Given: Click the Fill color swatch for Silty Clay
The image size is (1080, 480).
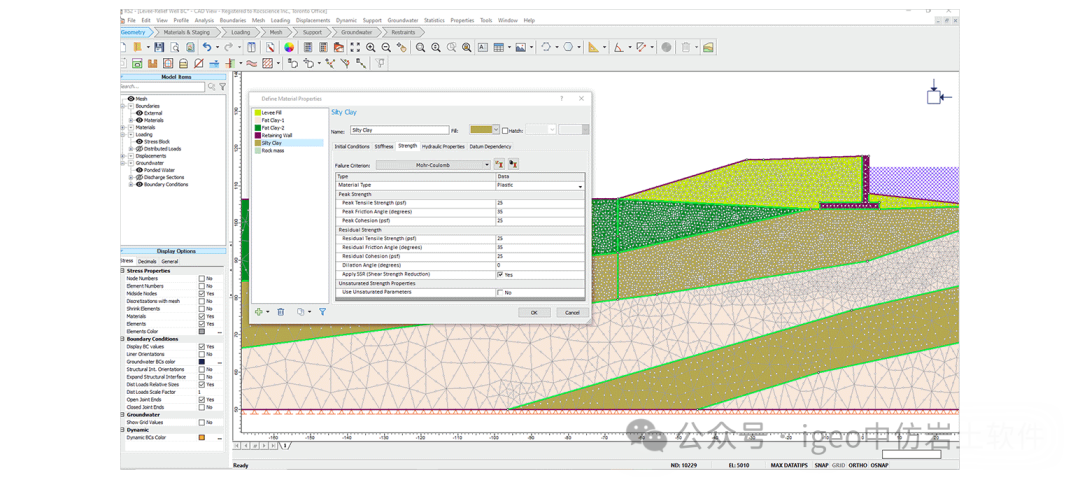Looking at the screenshot, I should tap(481, 130).
